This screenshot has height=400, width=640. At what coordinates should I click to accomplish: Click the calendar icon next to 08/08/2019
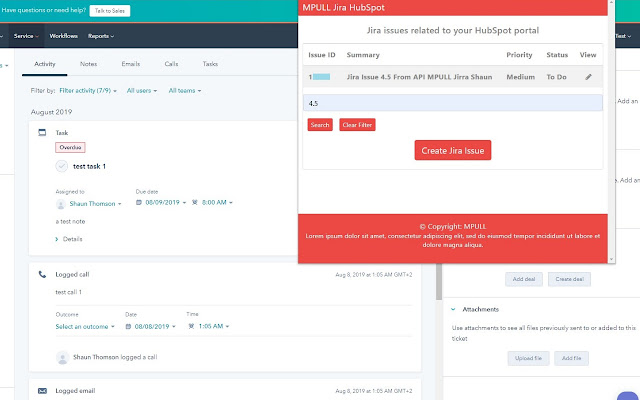click(x=128, y=327)
